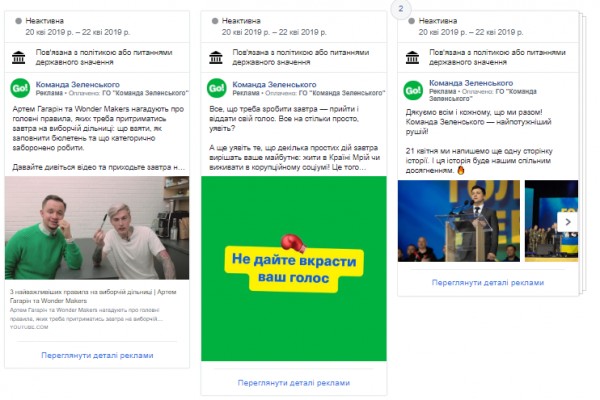Advance the photo carousel with right chevron
The height and width of the screenshot is (400, 600).
[x=568, y=222]
